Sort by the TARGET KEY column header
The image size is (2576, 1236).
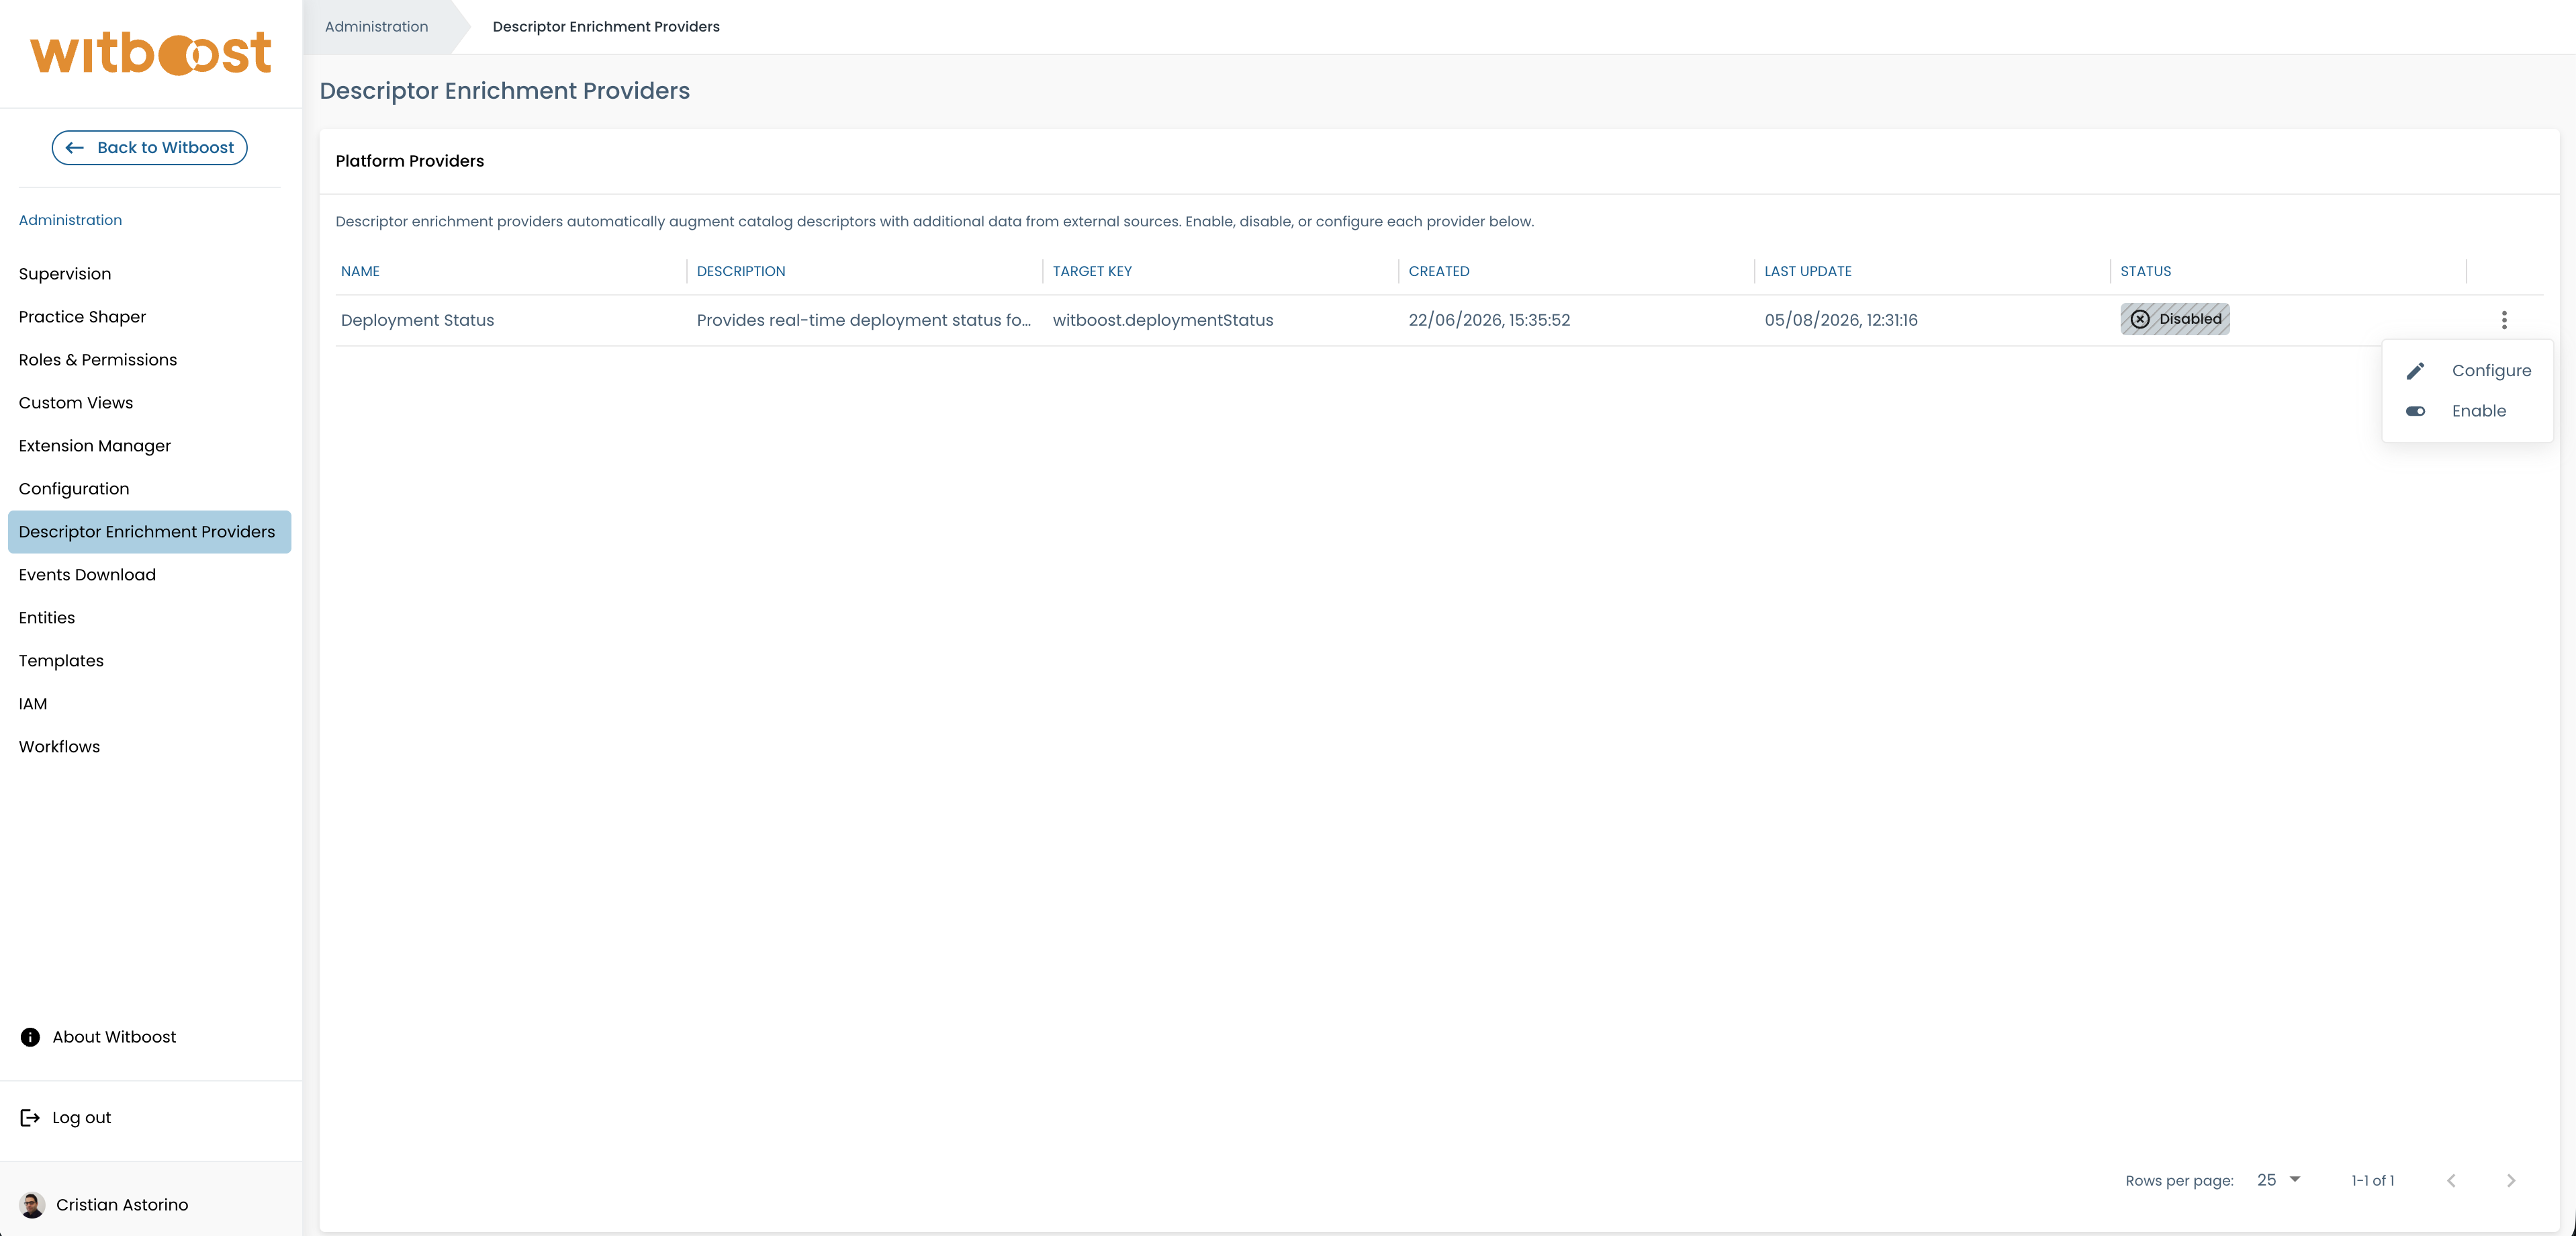[x=1092, y=271]
